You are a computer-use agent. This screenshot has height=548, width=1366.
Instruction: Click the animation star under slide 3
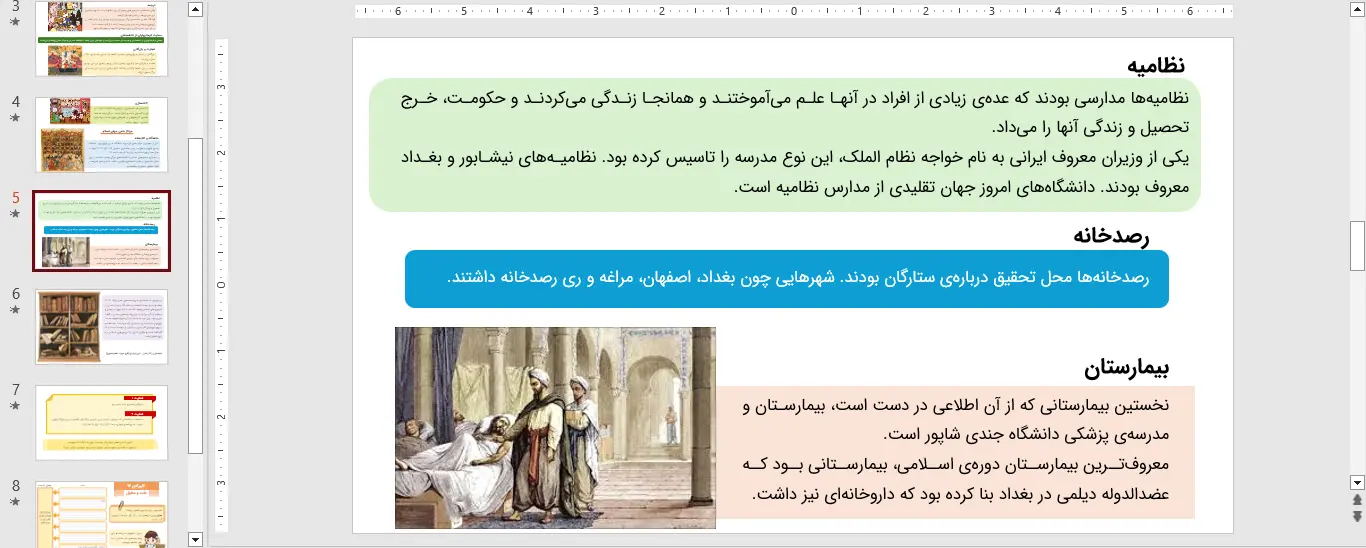tap(15, 21)
